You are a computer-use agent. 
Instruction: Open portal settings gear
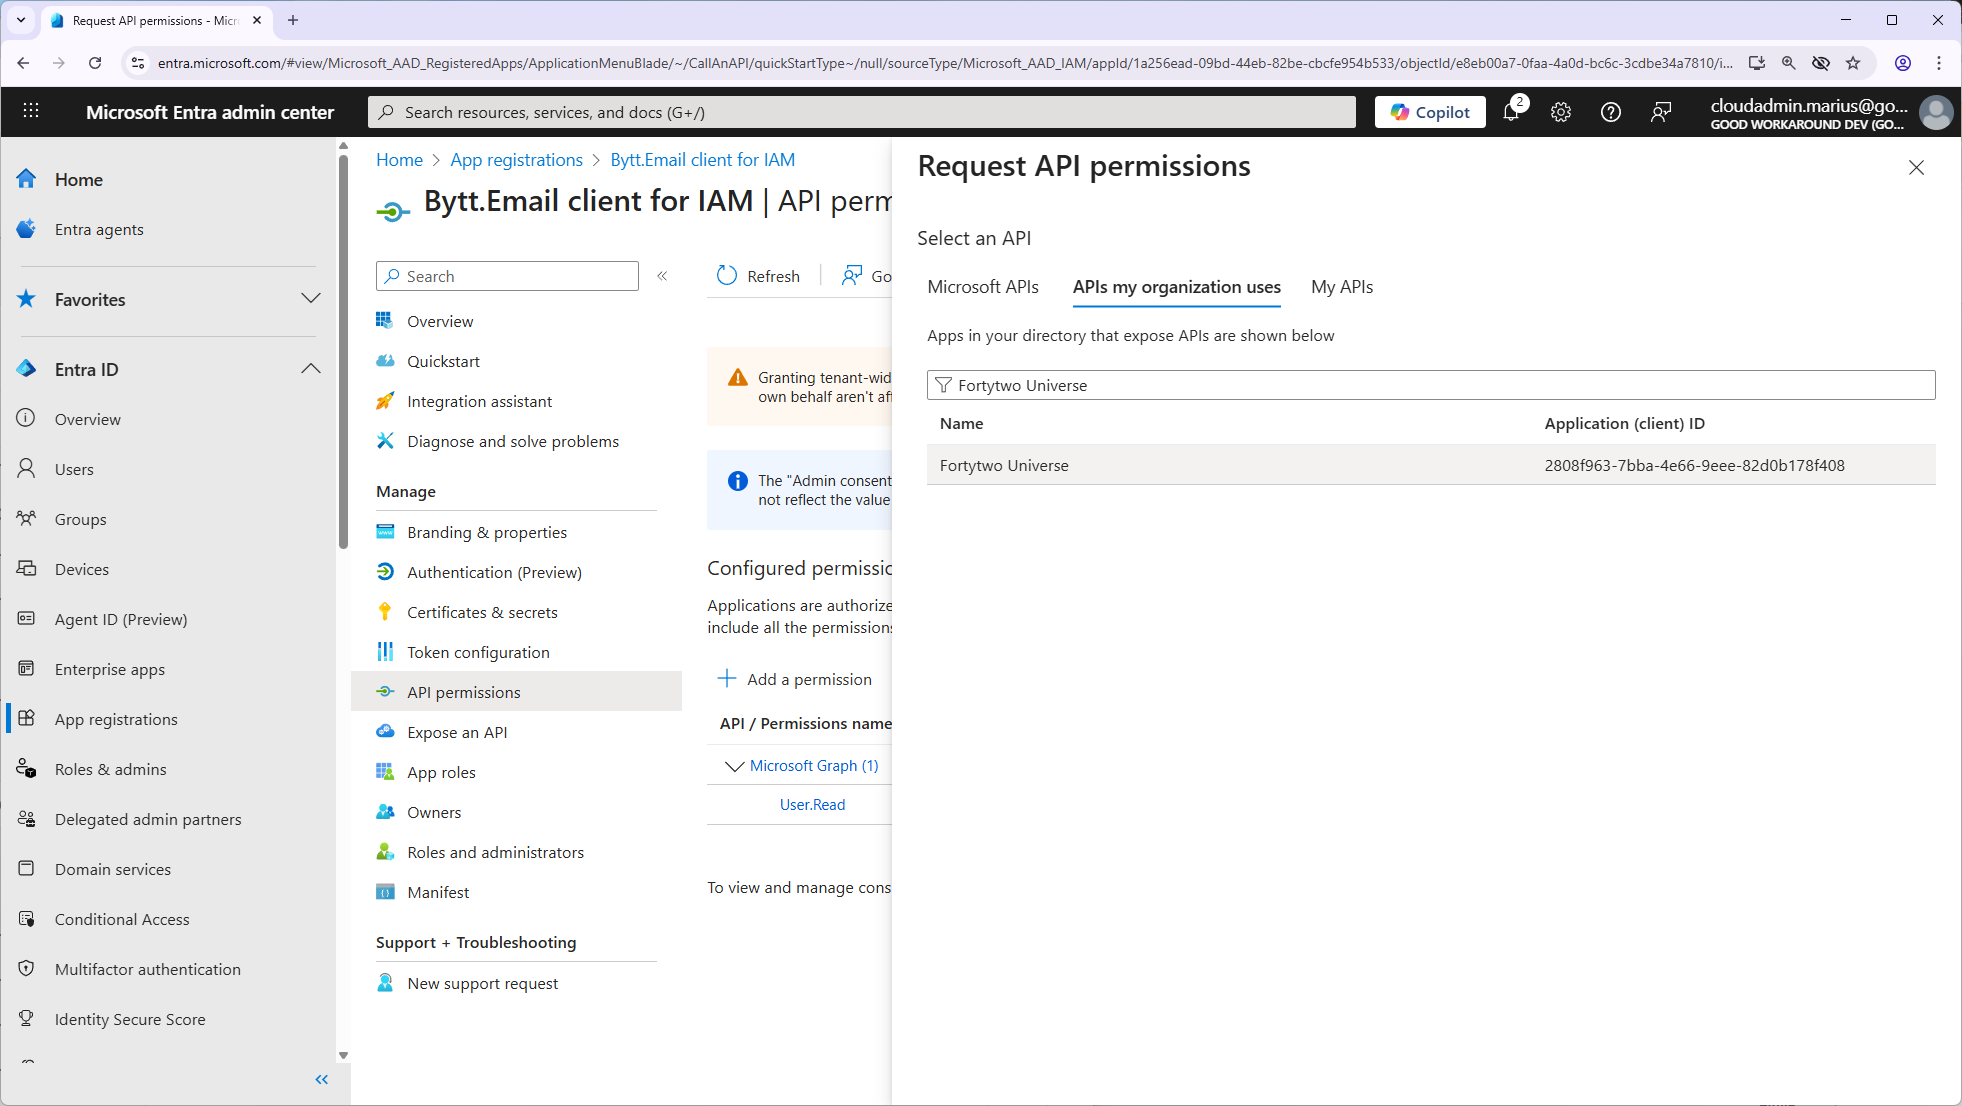click(1560, 112)
